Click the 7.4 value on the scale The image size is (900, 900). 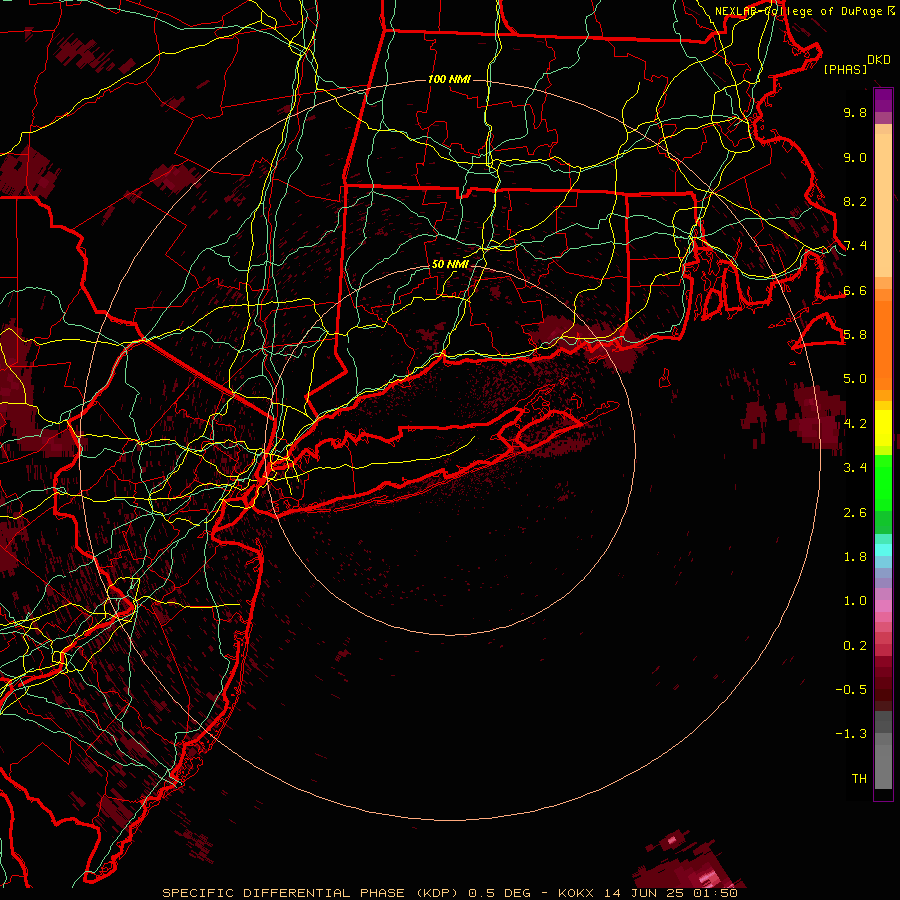(x=855, y=246)
